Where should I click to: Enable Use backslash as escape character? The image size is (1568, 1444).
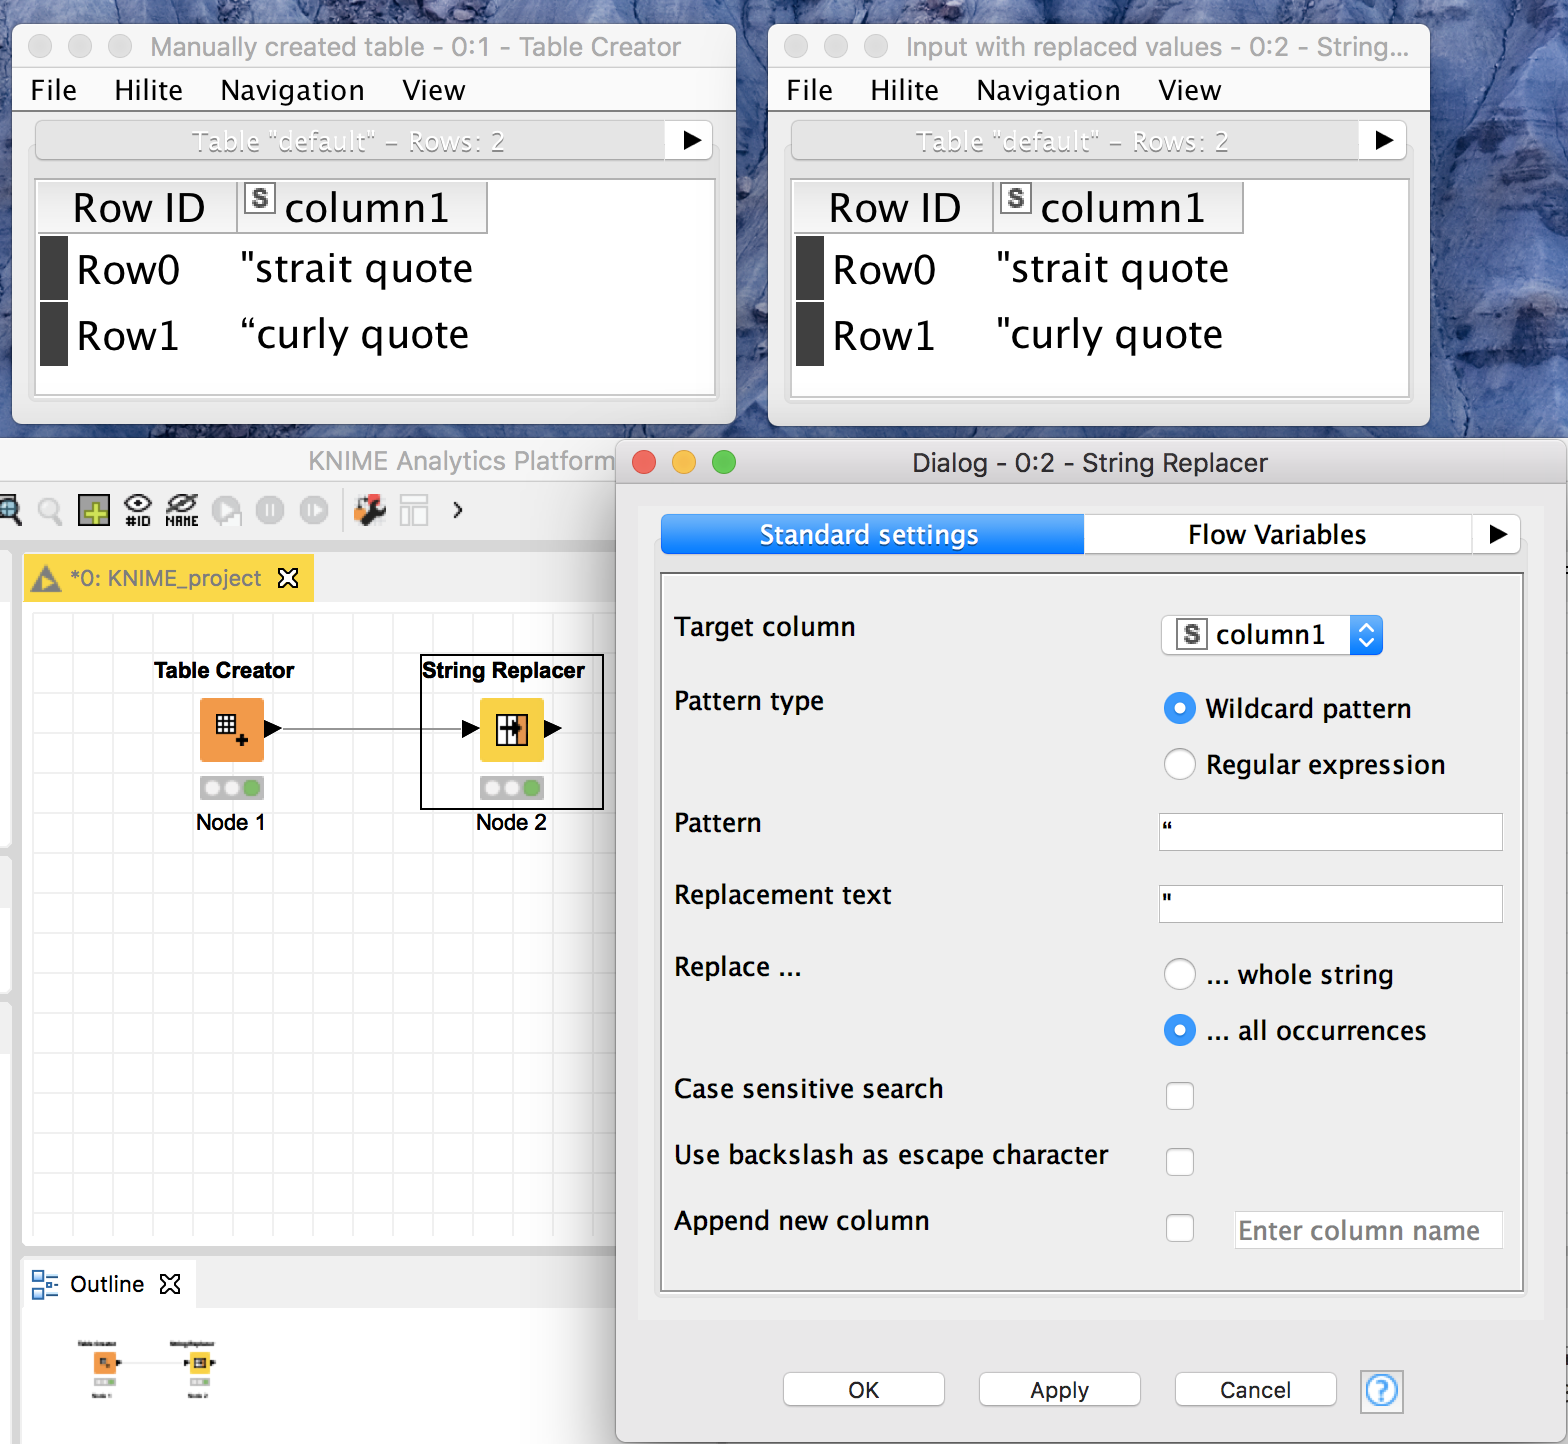1180,1162
